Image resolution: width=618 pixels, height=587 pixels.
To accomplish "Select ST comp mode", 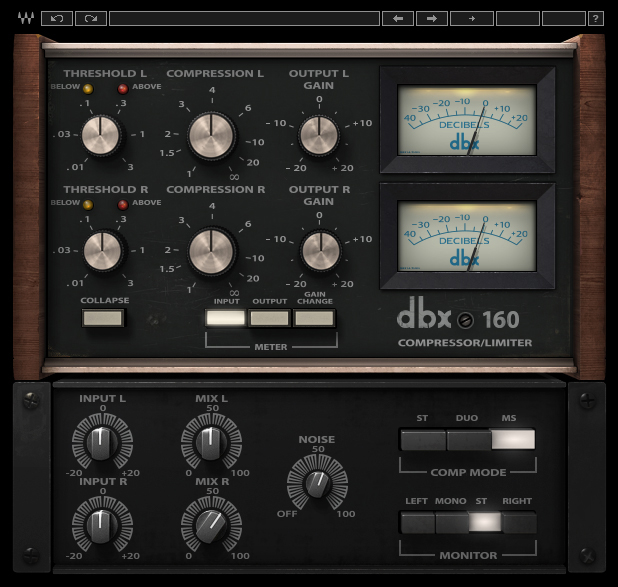I will (x=423, y=440).
